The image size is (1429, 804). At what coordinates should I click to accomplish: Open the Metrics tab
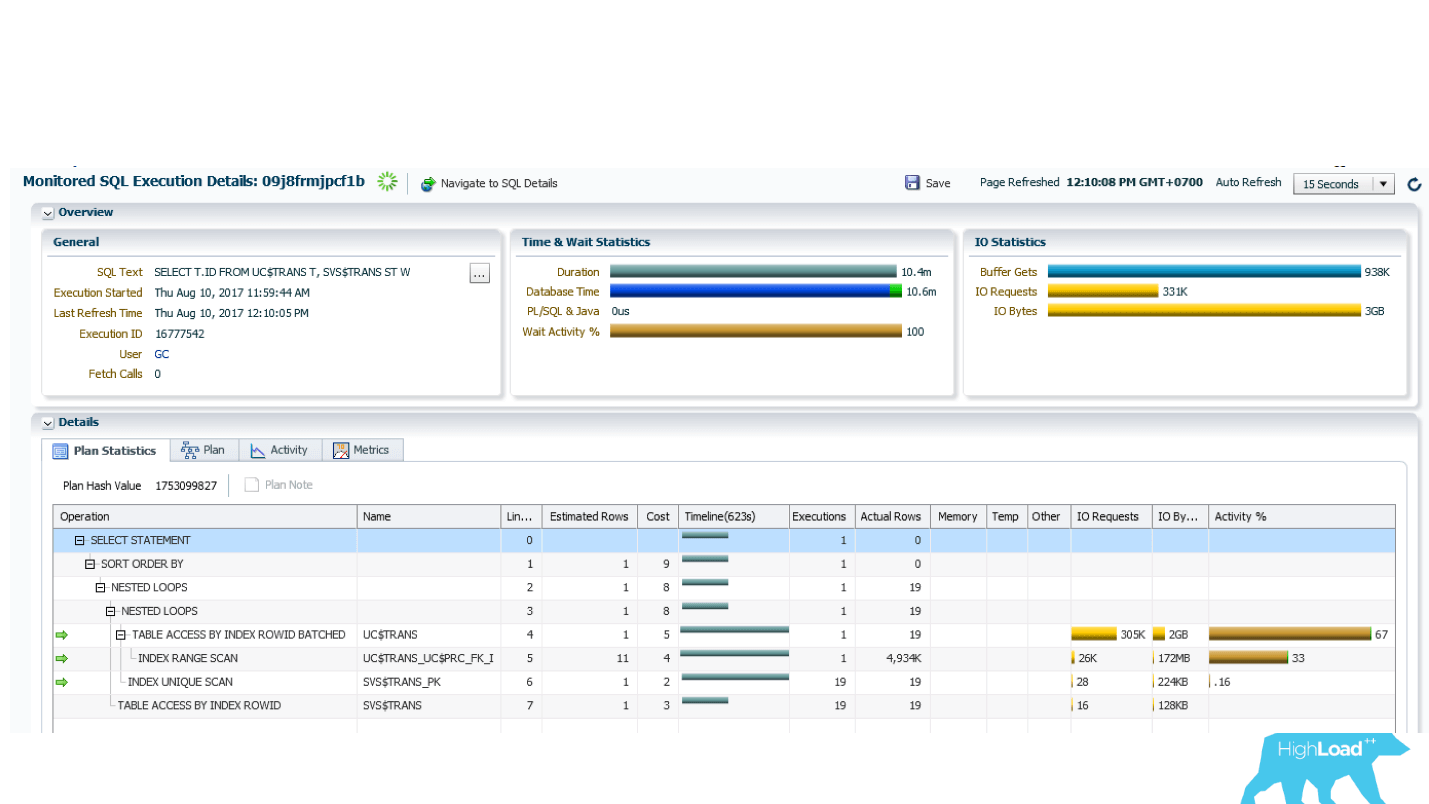coord(361,450)
